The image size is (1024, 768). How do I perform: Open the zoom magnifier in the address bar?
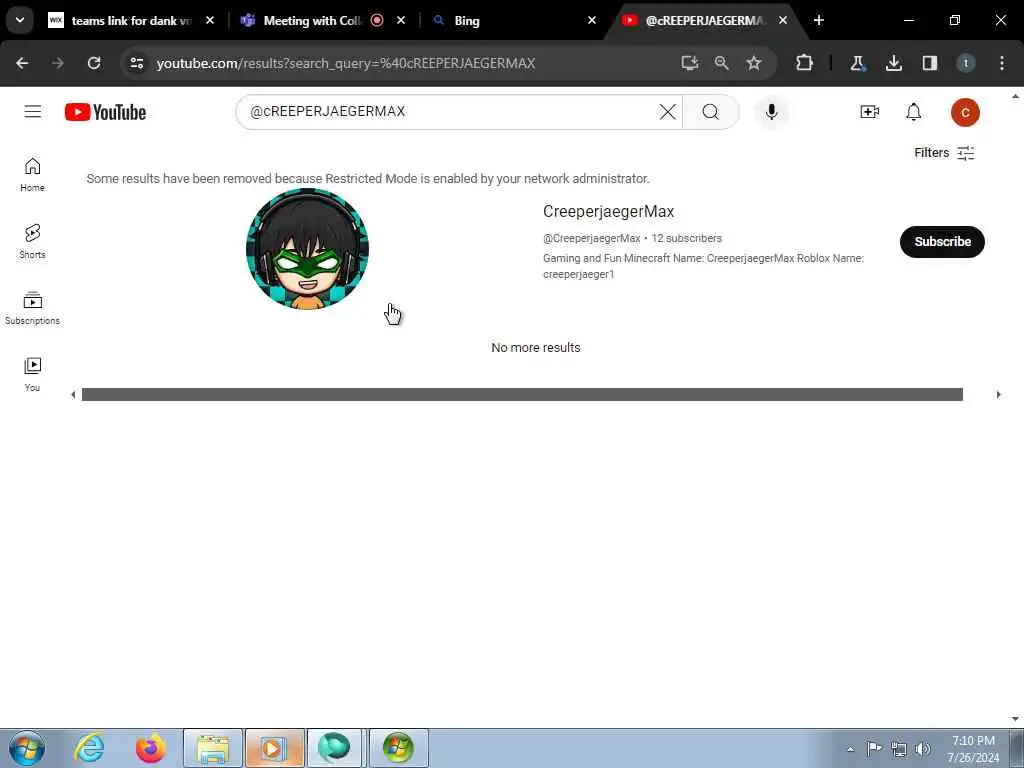722,63
